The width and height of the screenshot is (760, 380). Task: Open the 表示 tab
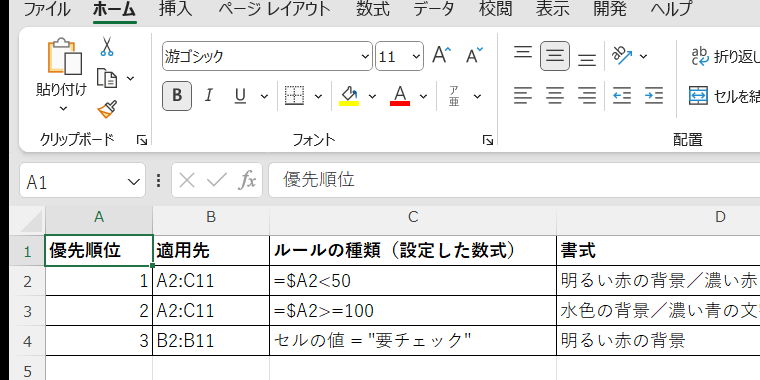click(553, 9)
